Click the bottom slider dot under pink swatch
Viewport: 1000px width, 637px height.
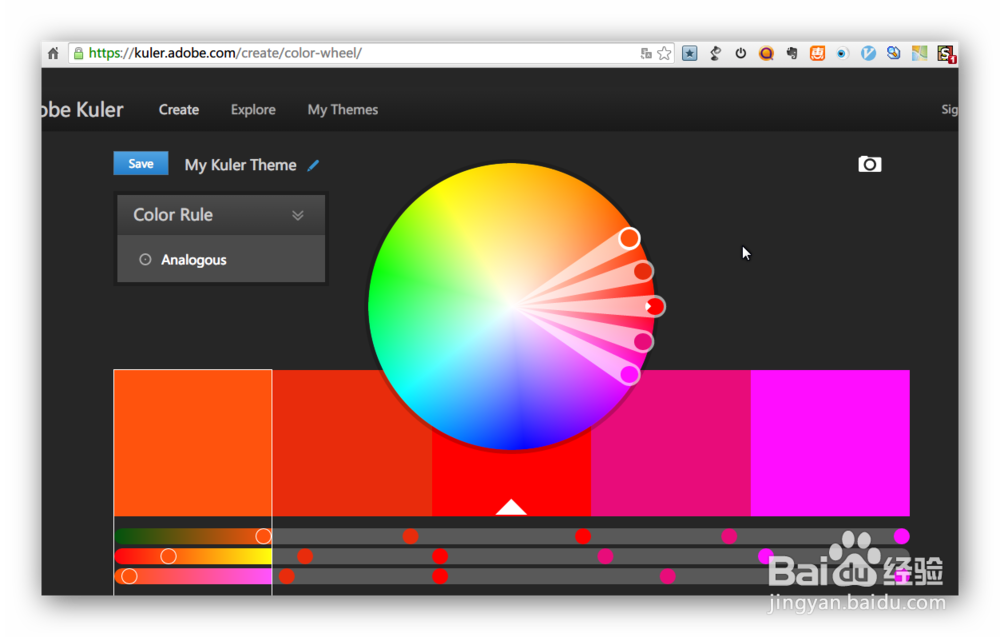(668, 576)
